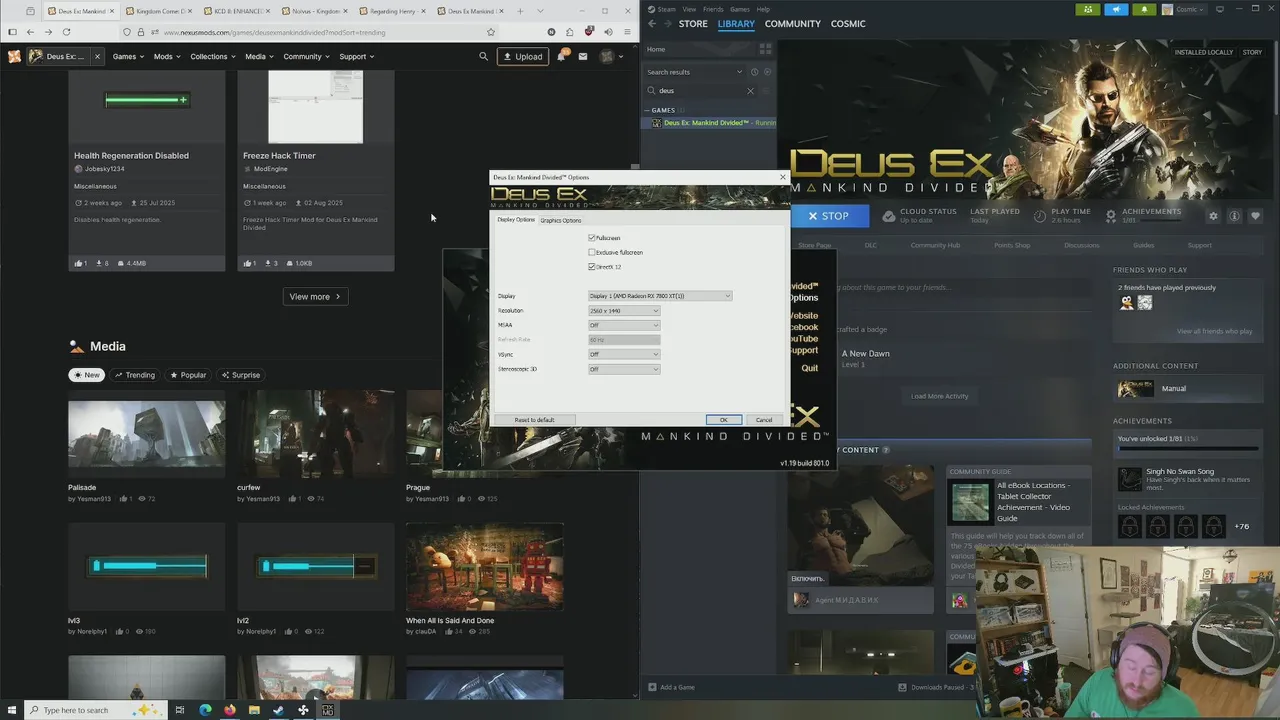Select the Surprise media filter
Screen dimensions: 1280x720
[x=240, y=375]
